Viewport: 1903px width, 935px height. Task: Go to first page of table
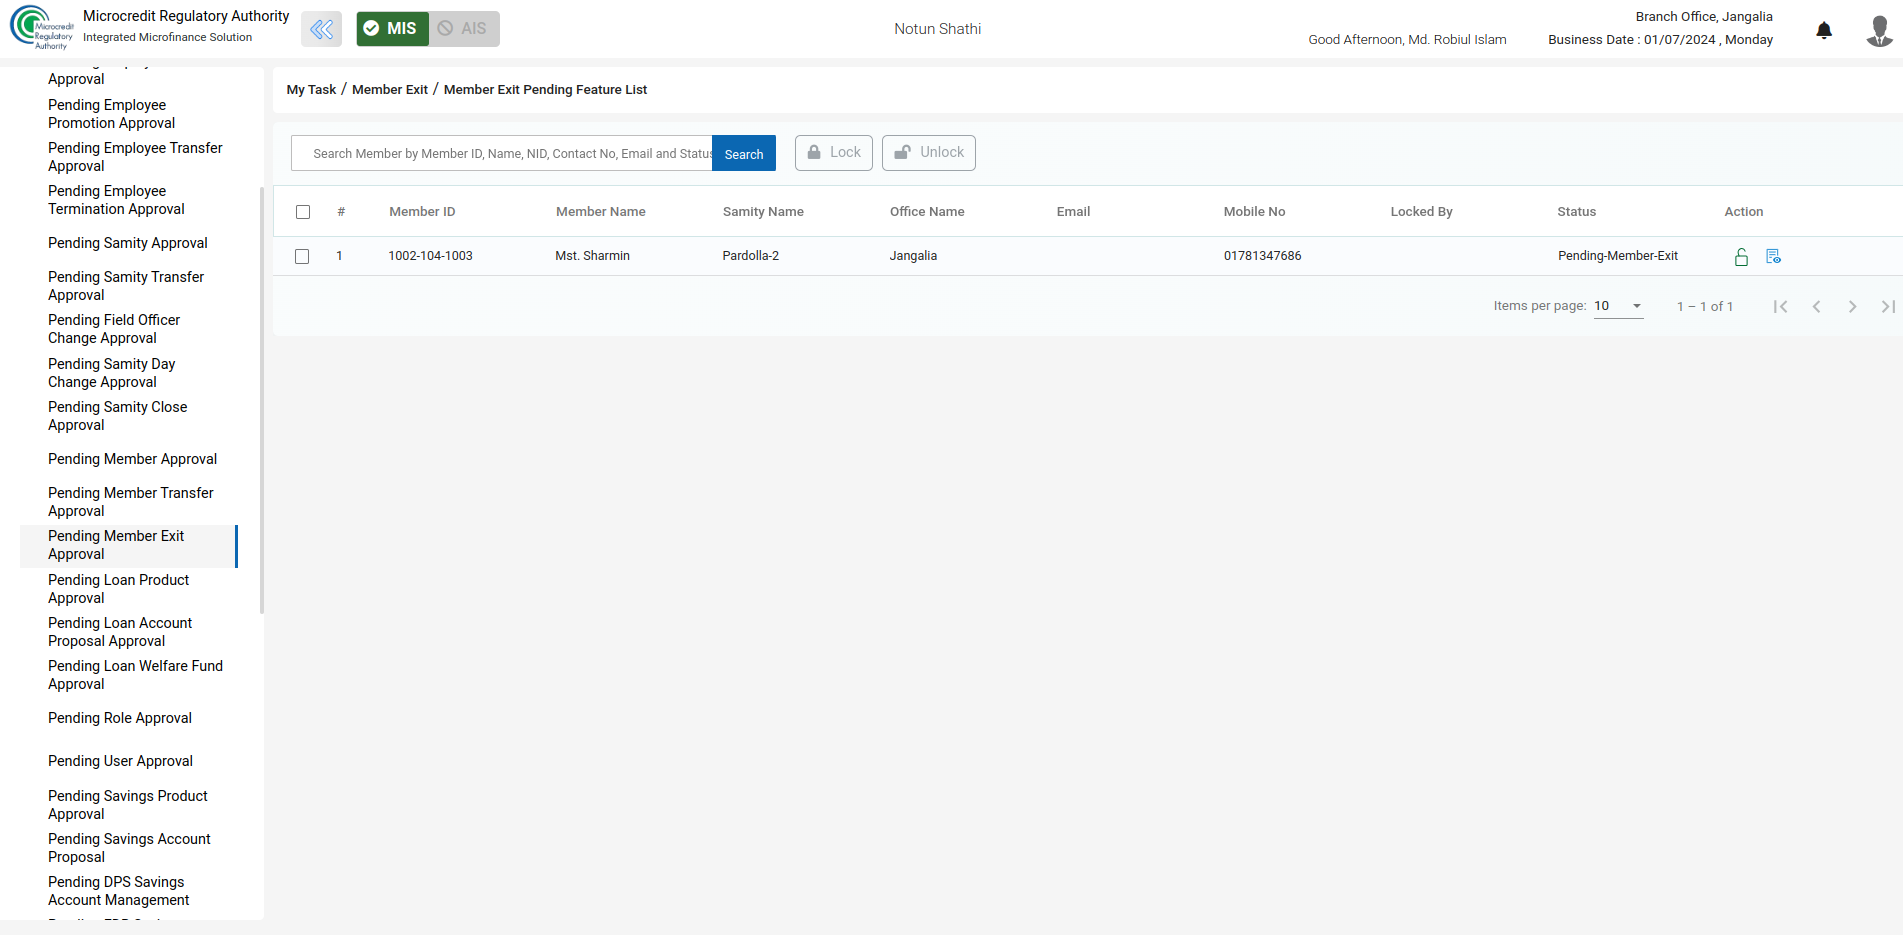(x=1780, y=307)
